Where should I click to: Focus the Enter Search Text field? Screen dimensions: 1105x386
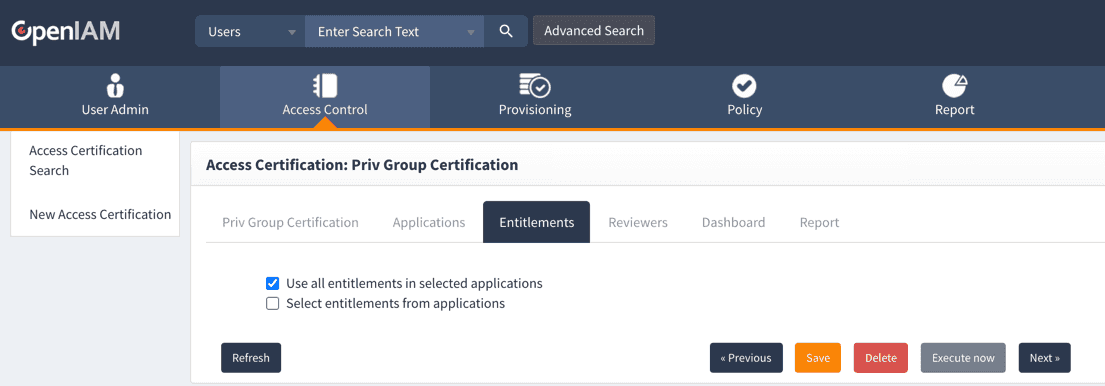coord(395,32)
